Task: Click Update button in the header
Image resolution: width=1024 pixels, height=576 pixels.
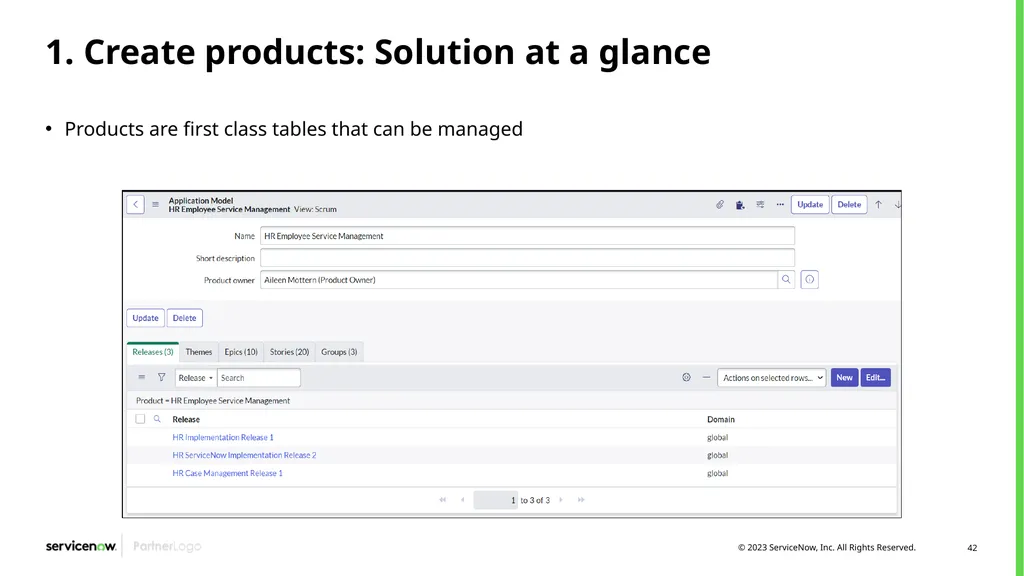Action: click(810, 204)
